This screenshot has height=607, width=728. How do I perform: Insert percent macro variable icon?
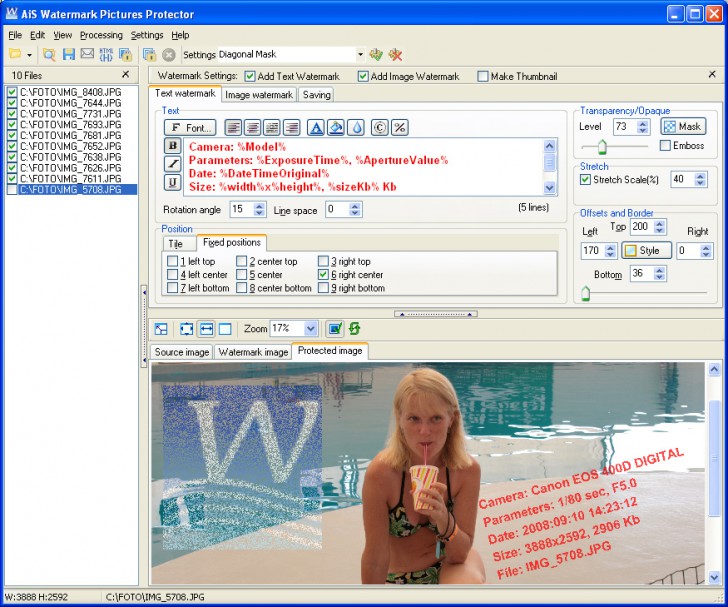400,127
